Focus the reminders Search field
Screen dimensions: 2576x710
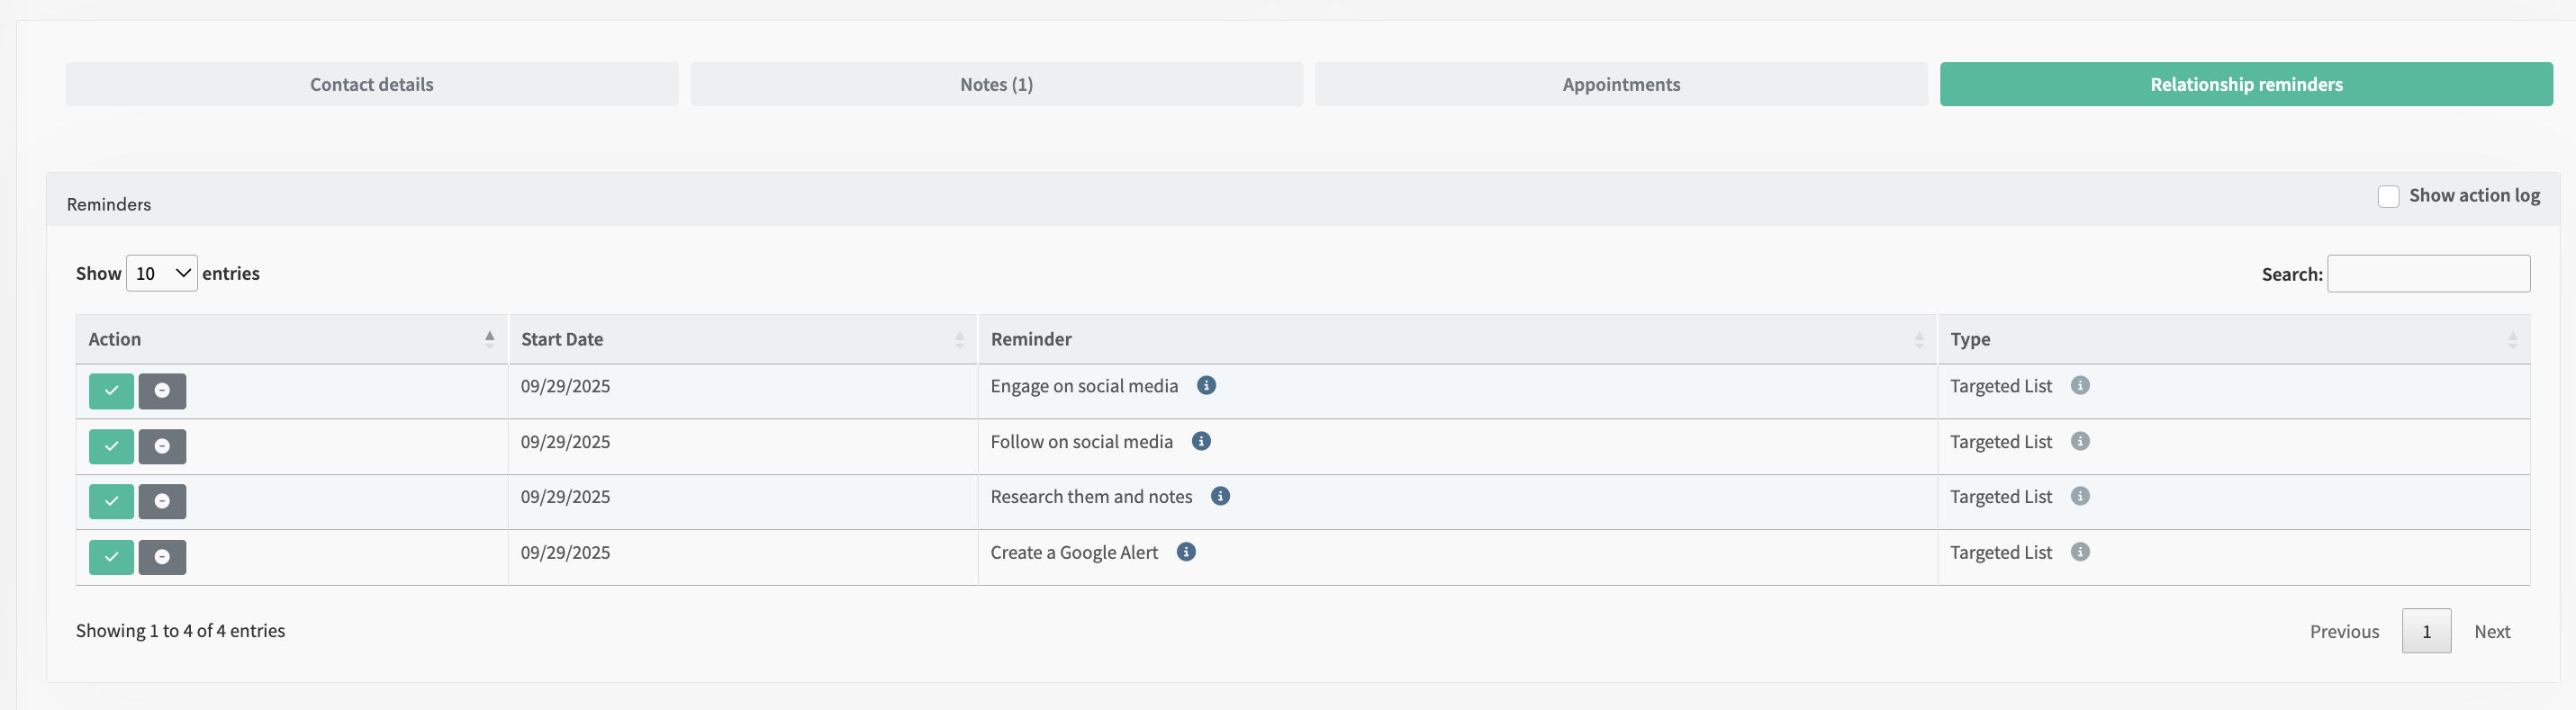tap(2428, 274)
